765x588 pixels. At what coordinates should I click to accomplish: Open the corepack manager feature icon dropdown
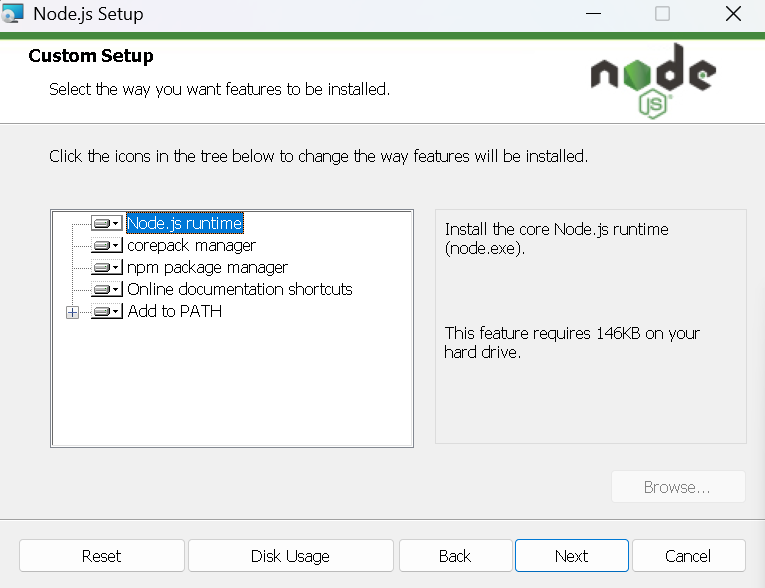106,245
